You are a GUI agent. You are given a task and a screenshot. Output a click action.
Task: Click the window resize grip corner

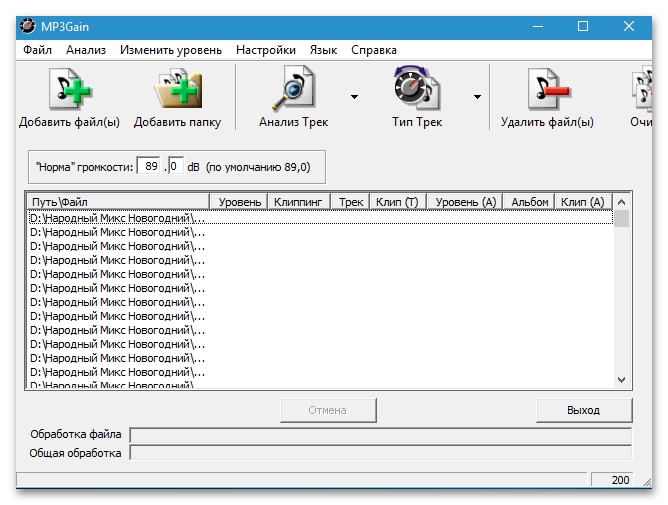click(647, 482)
